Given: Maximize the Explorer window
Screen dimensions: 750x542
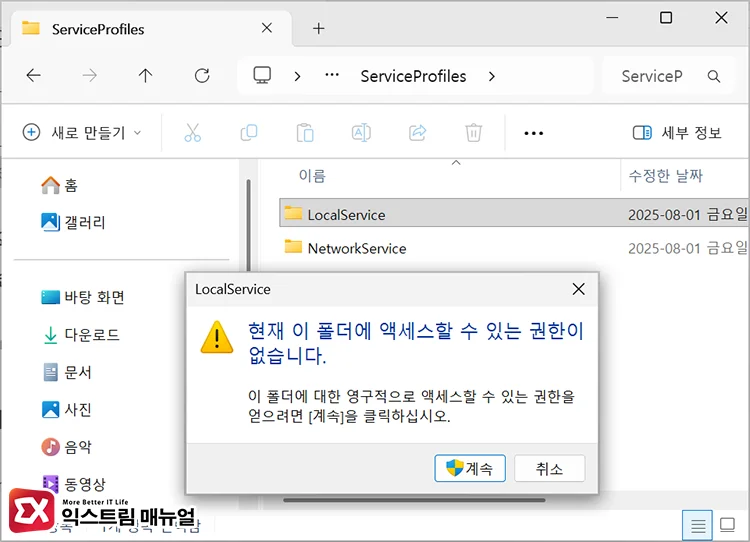Looking at the screenshot, I should point(666,18).
